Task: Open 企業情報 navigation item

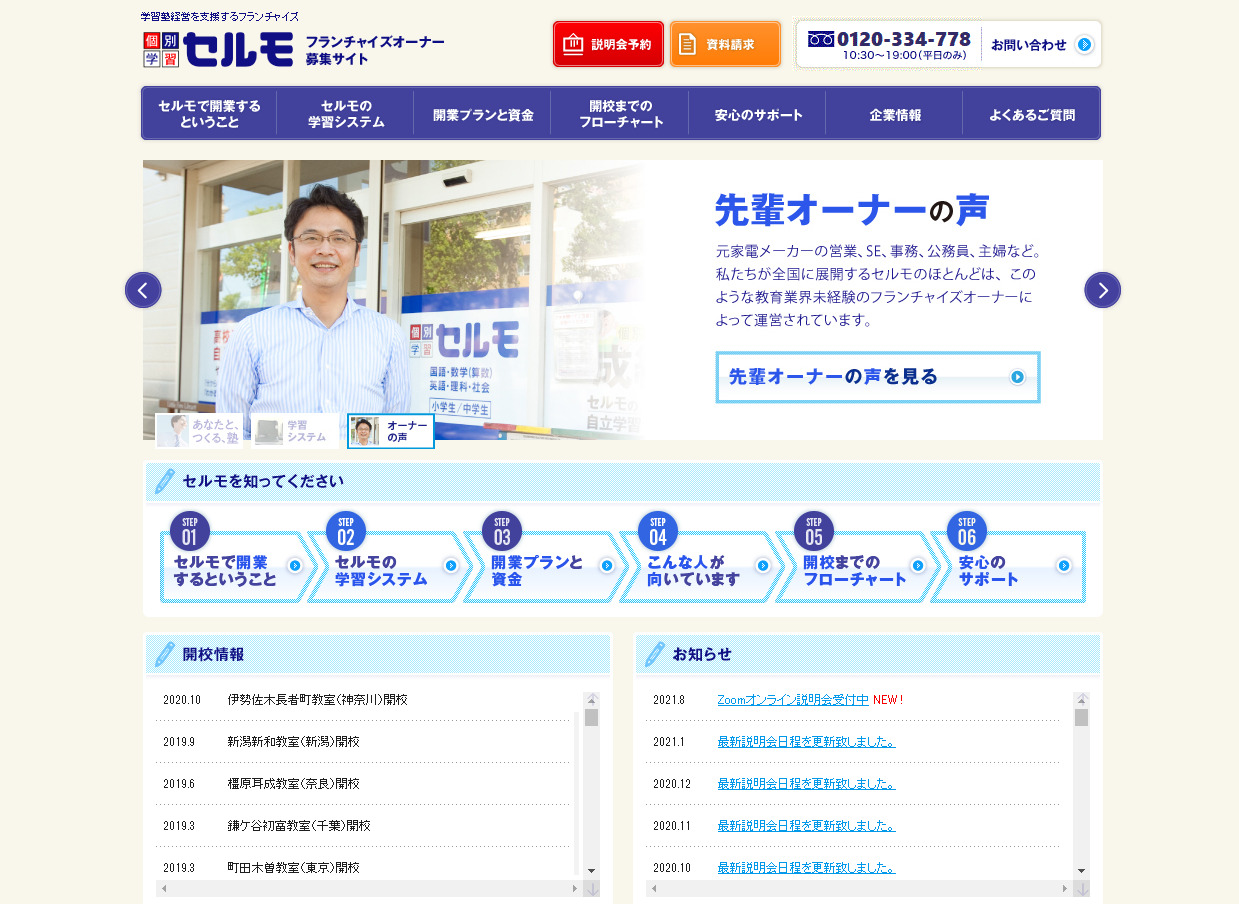Action: [x=895, y=113]
